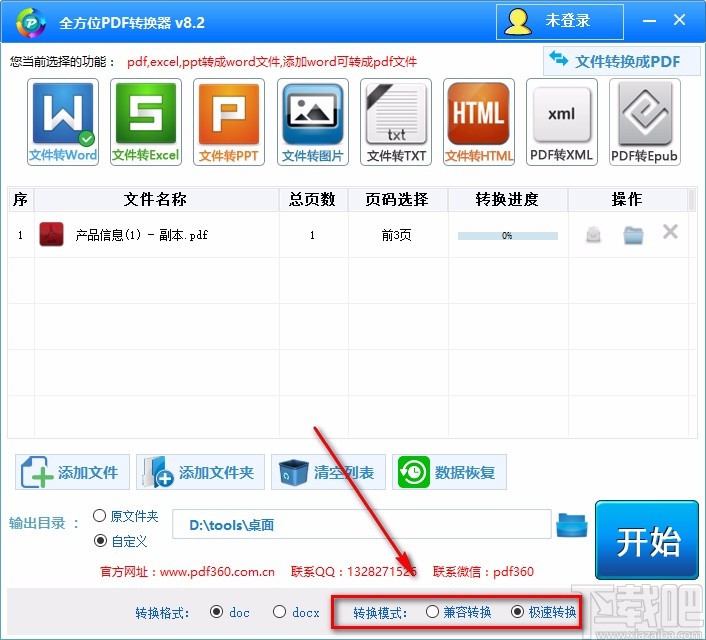Click the 页码选择 column header
The width and height of the screenshot is (706, 640).
click(397, 199)
